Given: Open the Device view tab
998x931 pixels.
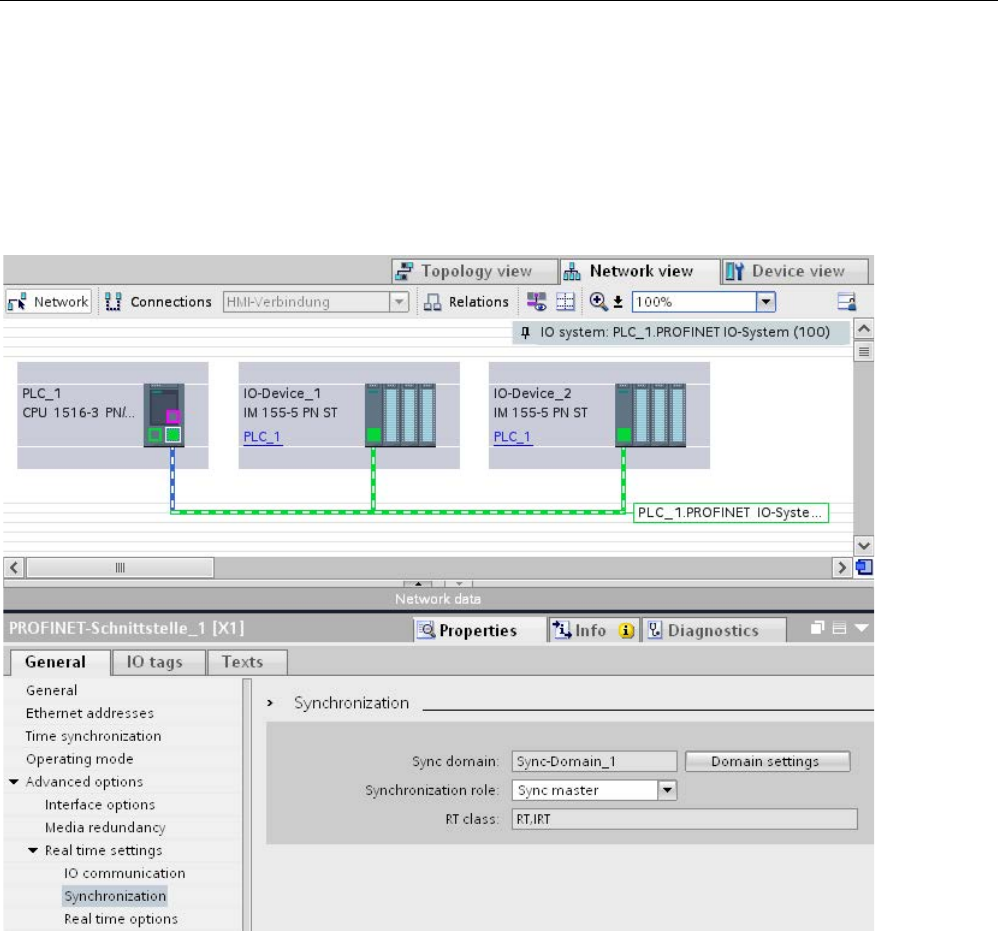Looking at the screenshot, I should tap(795, 271).
